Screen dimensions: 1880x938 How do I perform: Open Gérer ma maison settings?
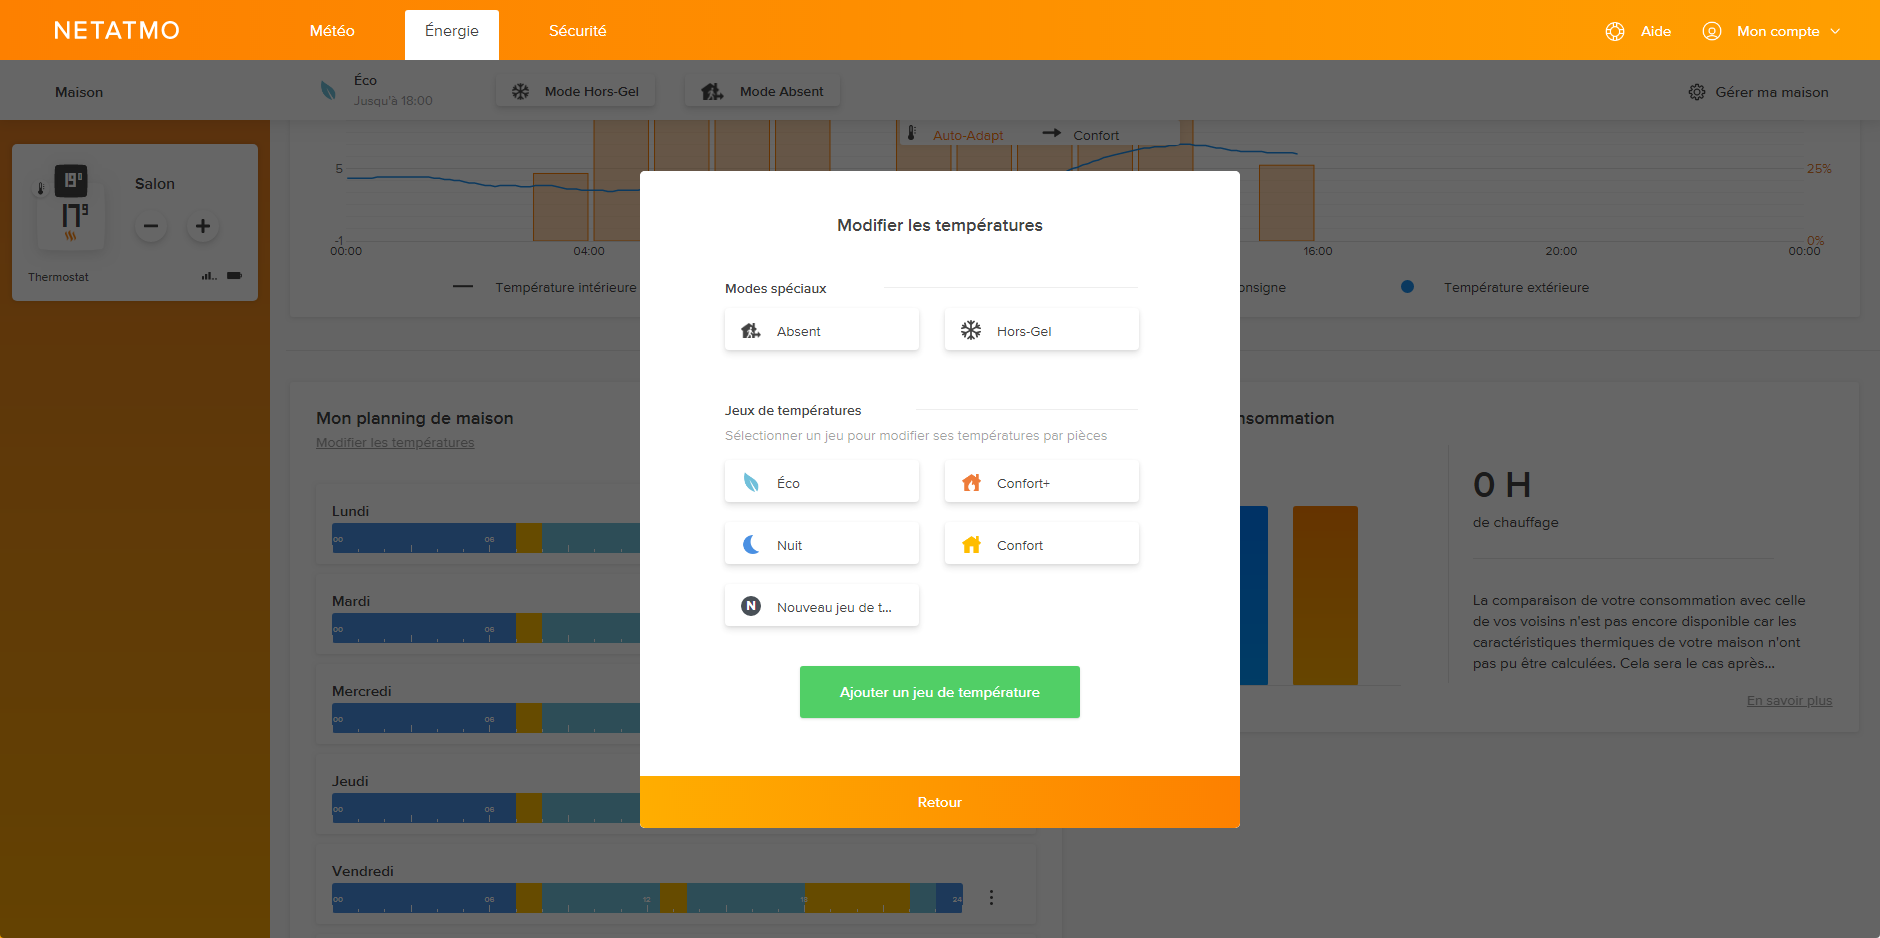[x=1758, y=92]
